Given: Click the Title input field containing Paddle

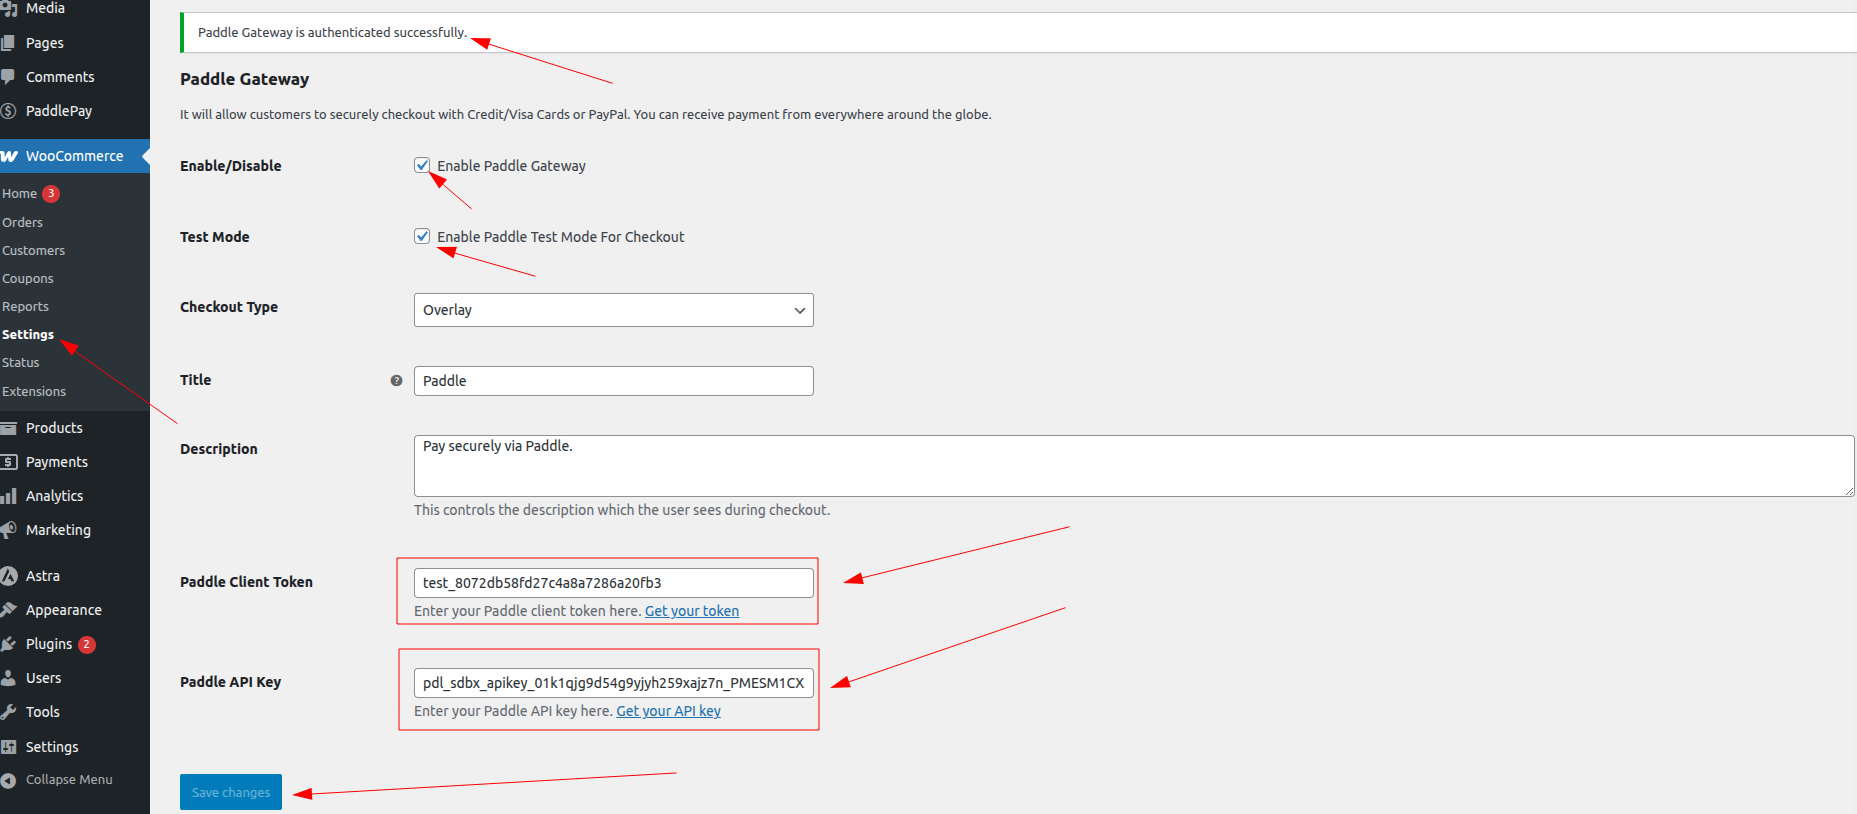Looking at the screenshot, I should coord(613,381).
